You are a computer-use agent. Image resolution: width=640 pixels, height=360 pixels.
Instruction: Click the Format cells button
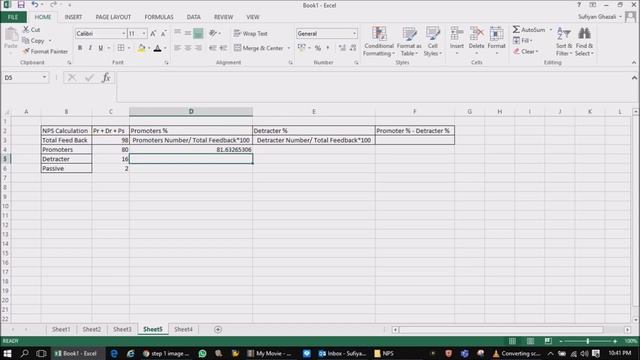pyautogui.click(x=496, y=40)
